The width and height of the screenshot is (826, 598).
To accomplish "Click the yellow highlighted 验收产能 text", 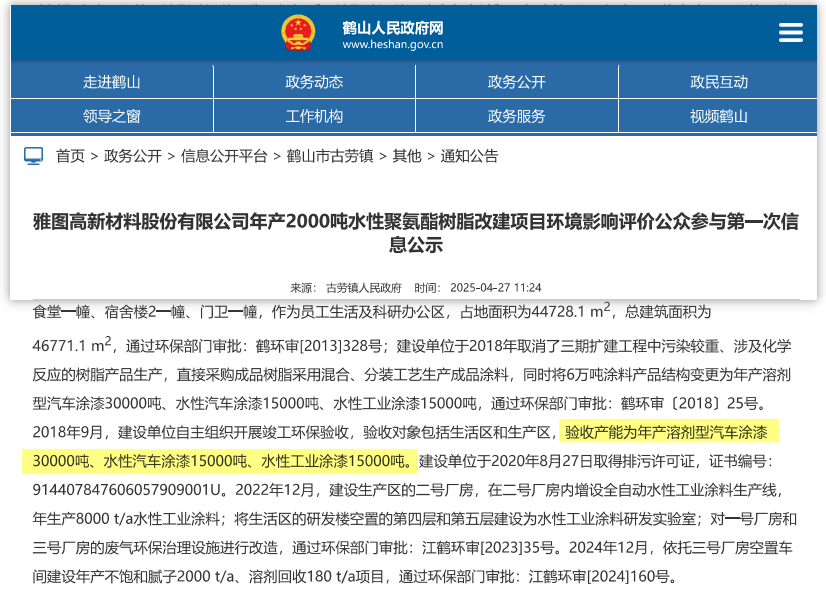I will click(400, 447).
